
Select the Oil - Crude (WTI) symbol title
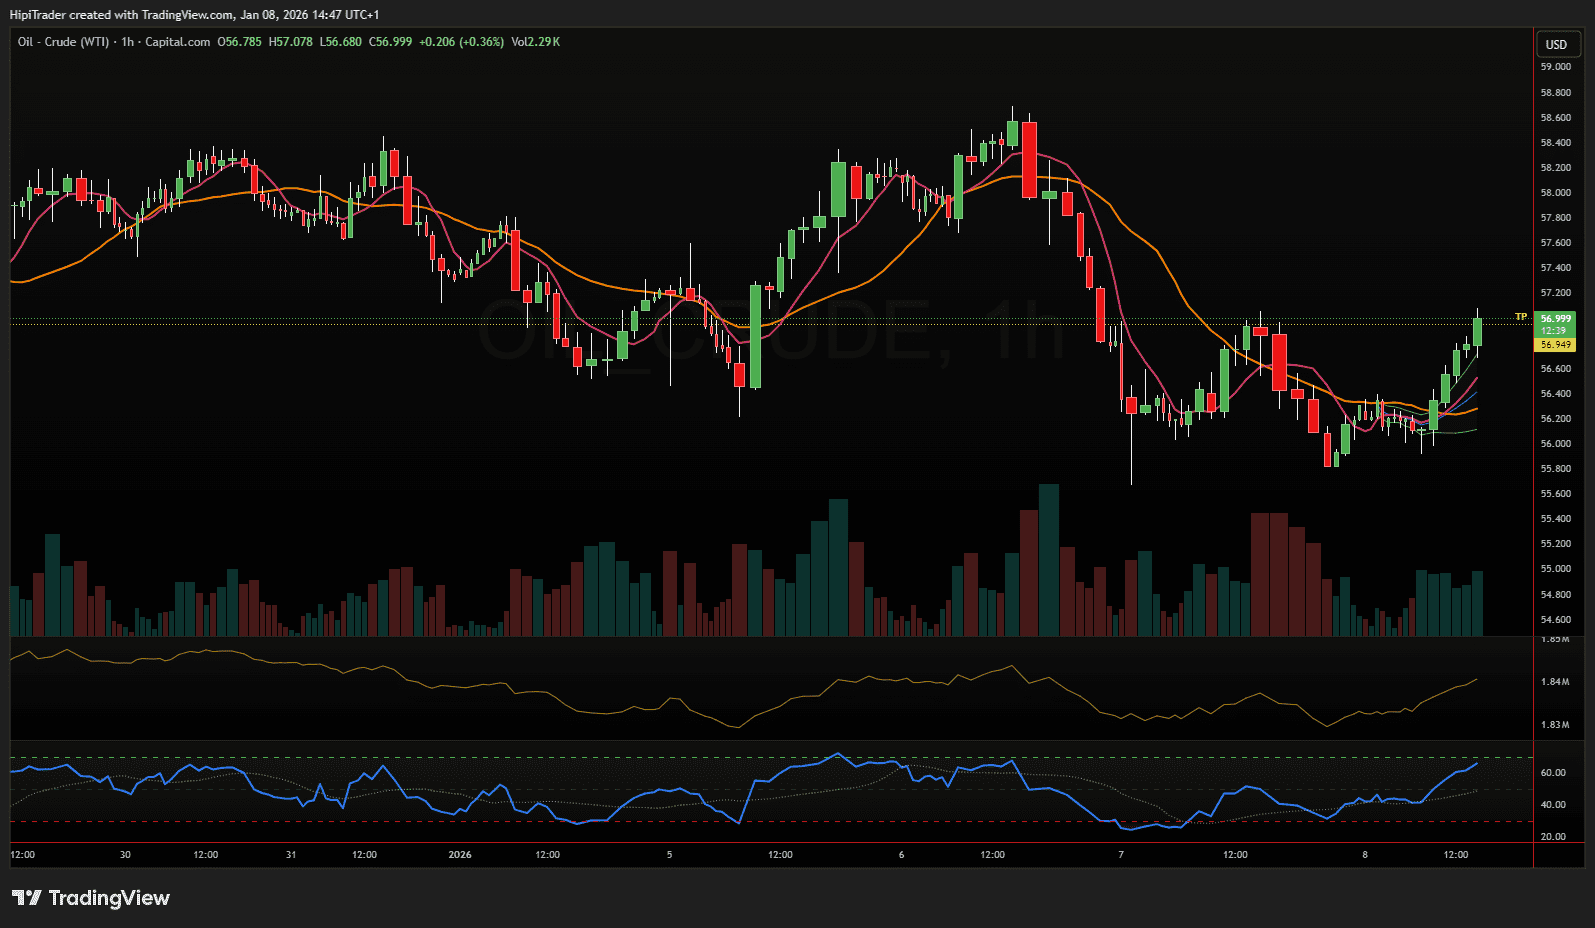coord(63,42)
